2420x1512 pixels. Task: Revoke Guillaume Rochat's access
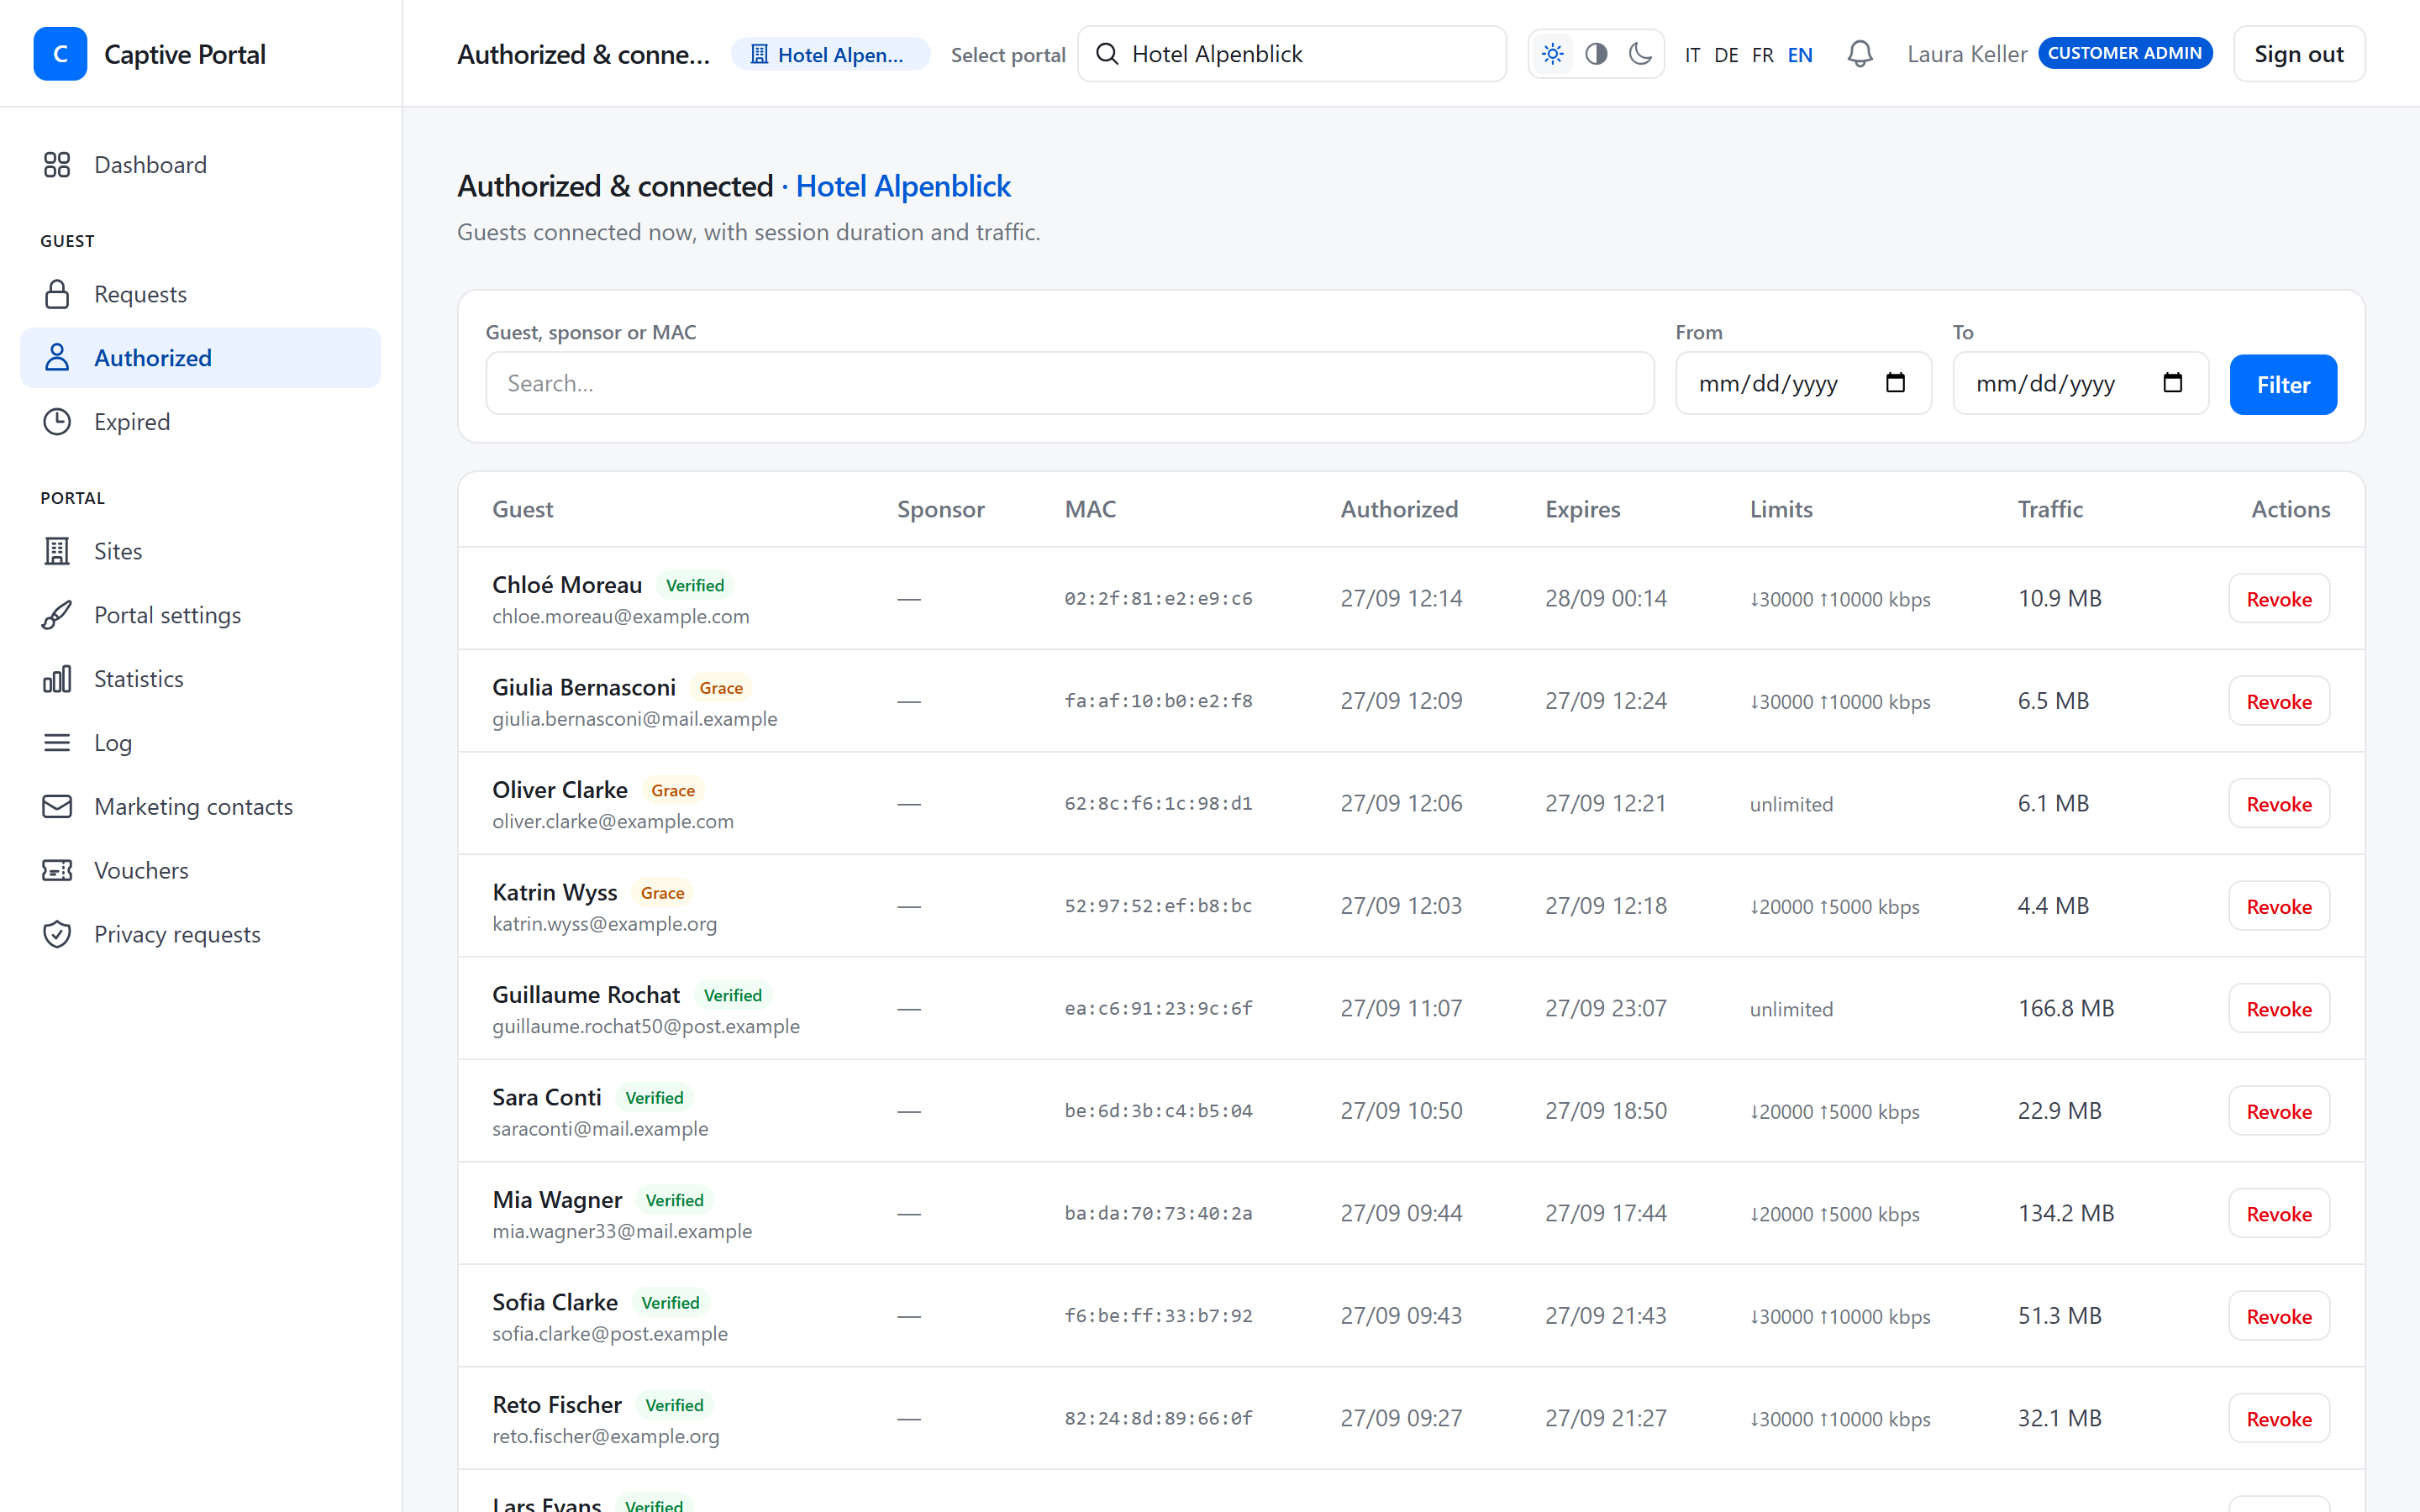(x=2279, y=1008)
